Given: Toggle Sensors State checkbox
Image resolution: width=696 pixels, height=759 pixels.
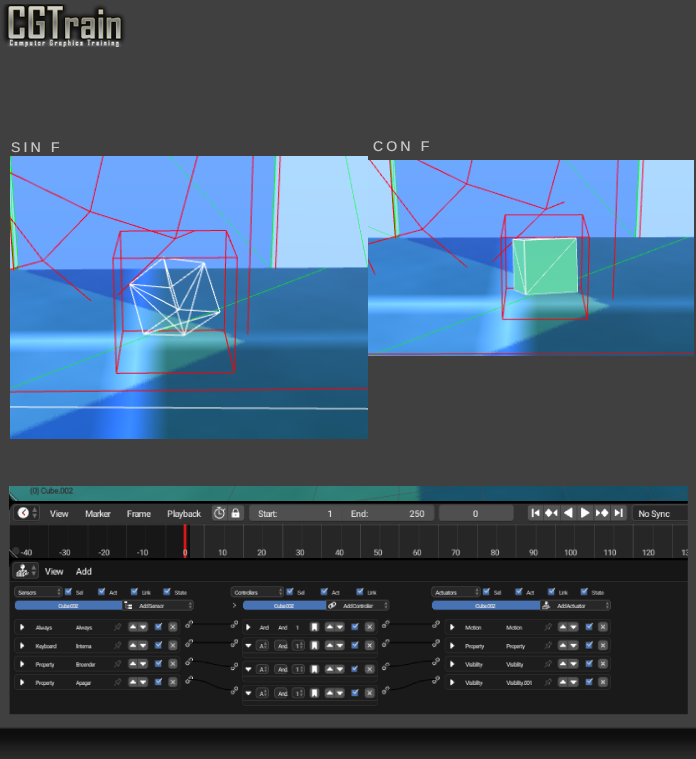Looking at the screenshot, I should tap(166, 592).
